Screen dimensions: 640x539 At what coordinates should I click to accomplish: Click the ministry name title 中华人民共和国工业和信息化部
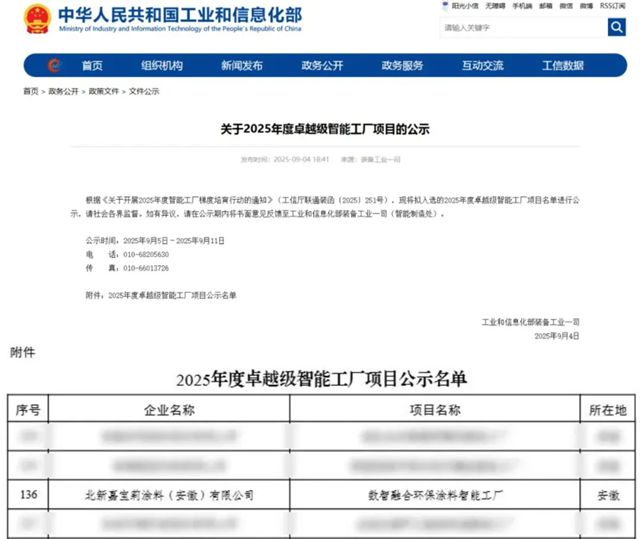pos(180,15)
